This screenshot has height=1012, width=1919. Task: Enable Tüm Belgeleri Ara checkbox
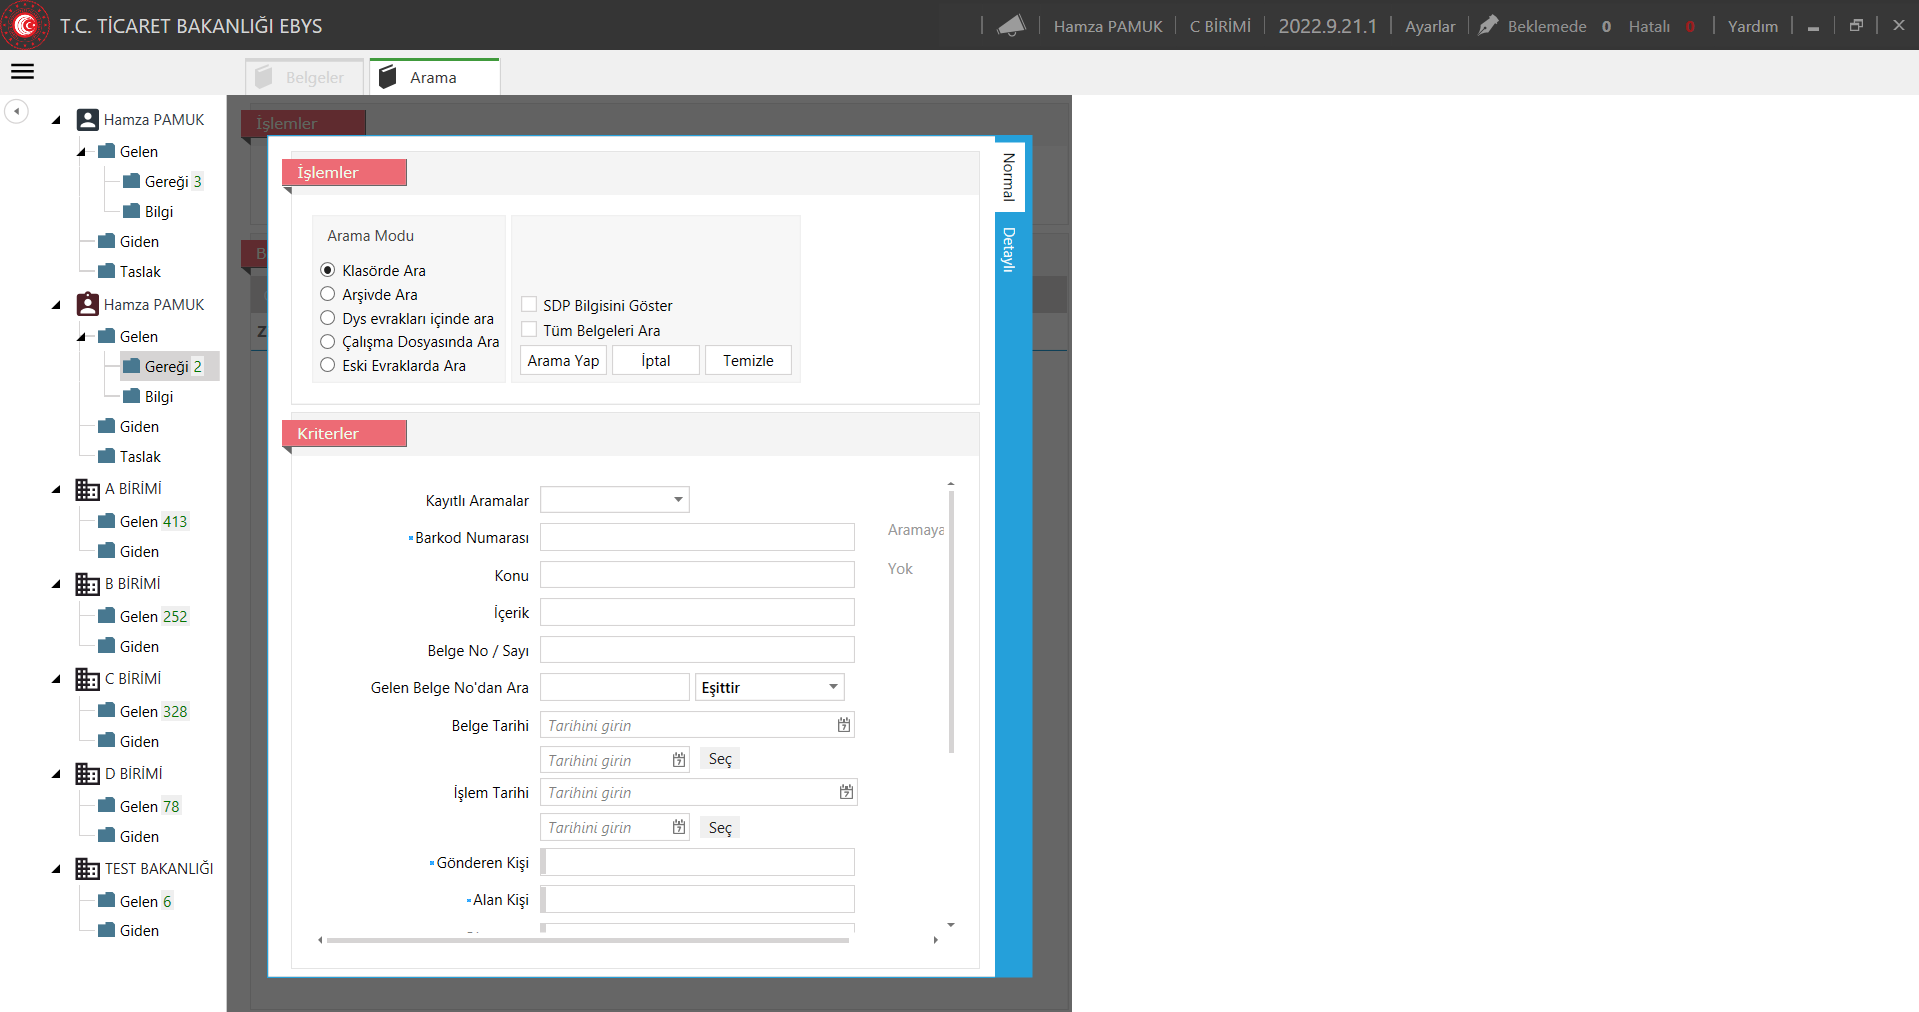529,330
